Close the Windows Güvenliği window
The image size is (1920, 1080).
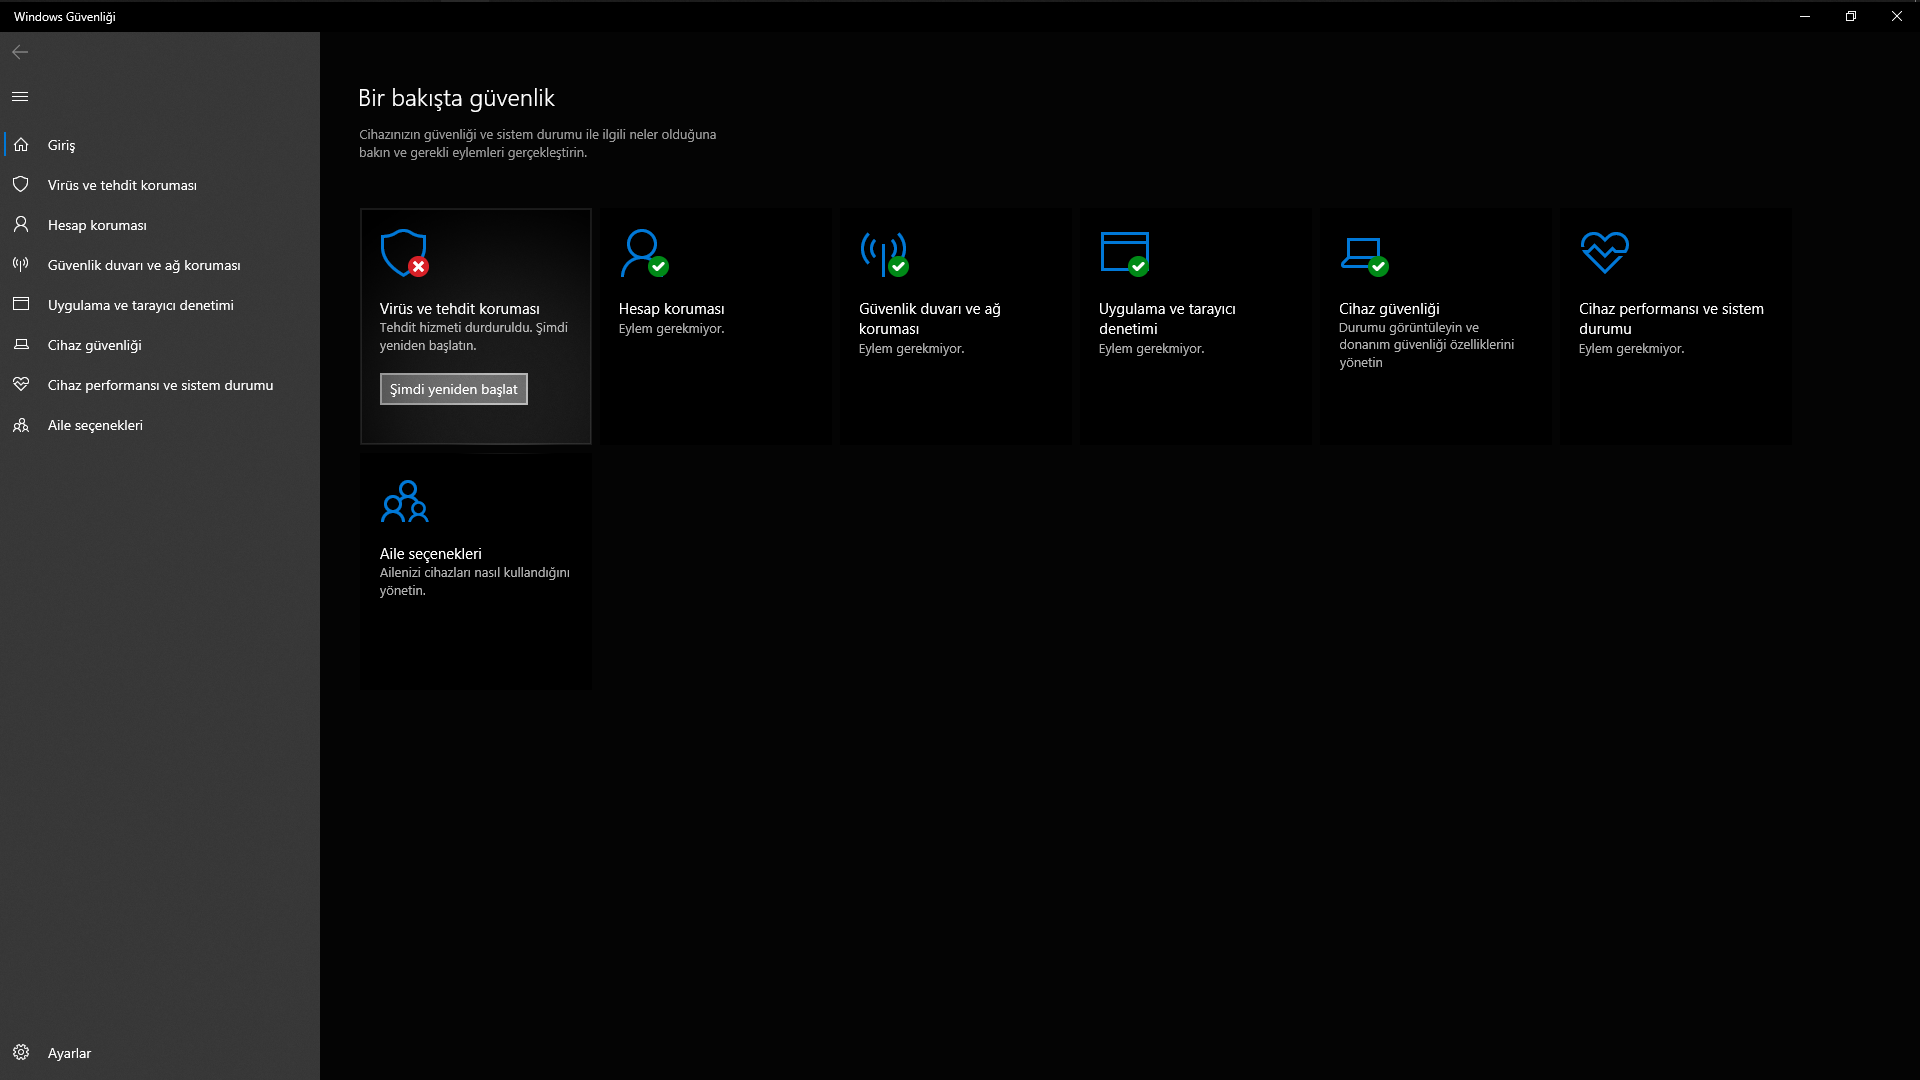tap(1897, 16)
